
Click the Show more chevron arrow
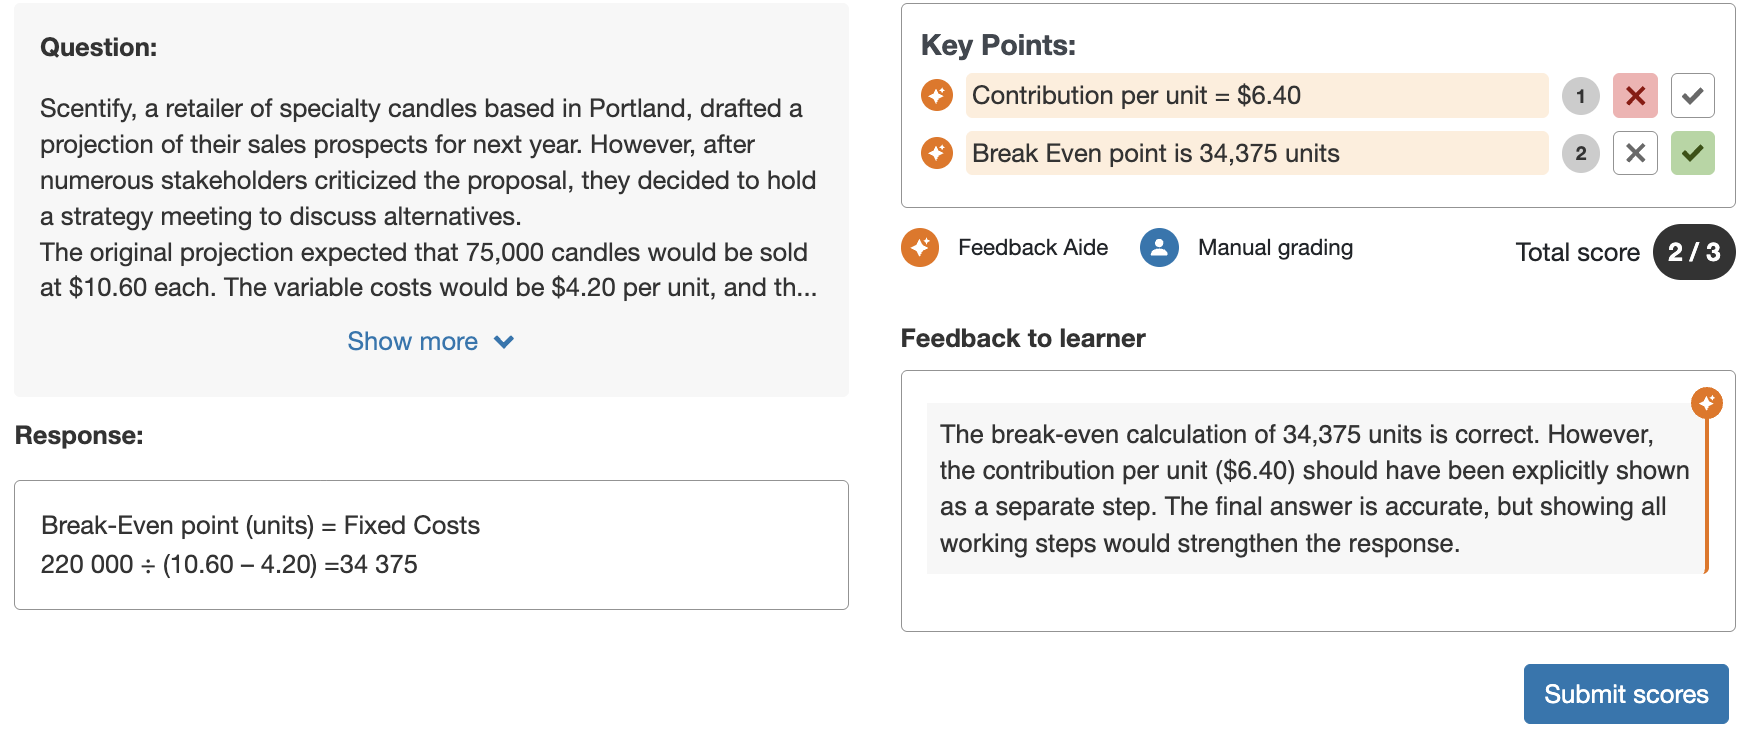point(504,342)
